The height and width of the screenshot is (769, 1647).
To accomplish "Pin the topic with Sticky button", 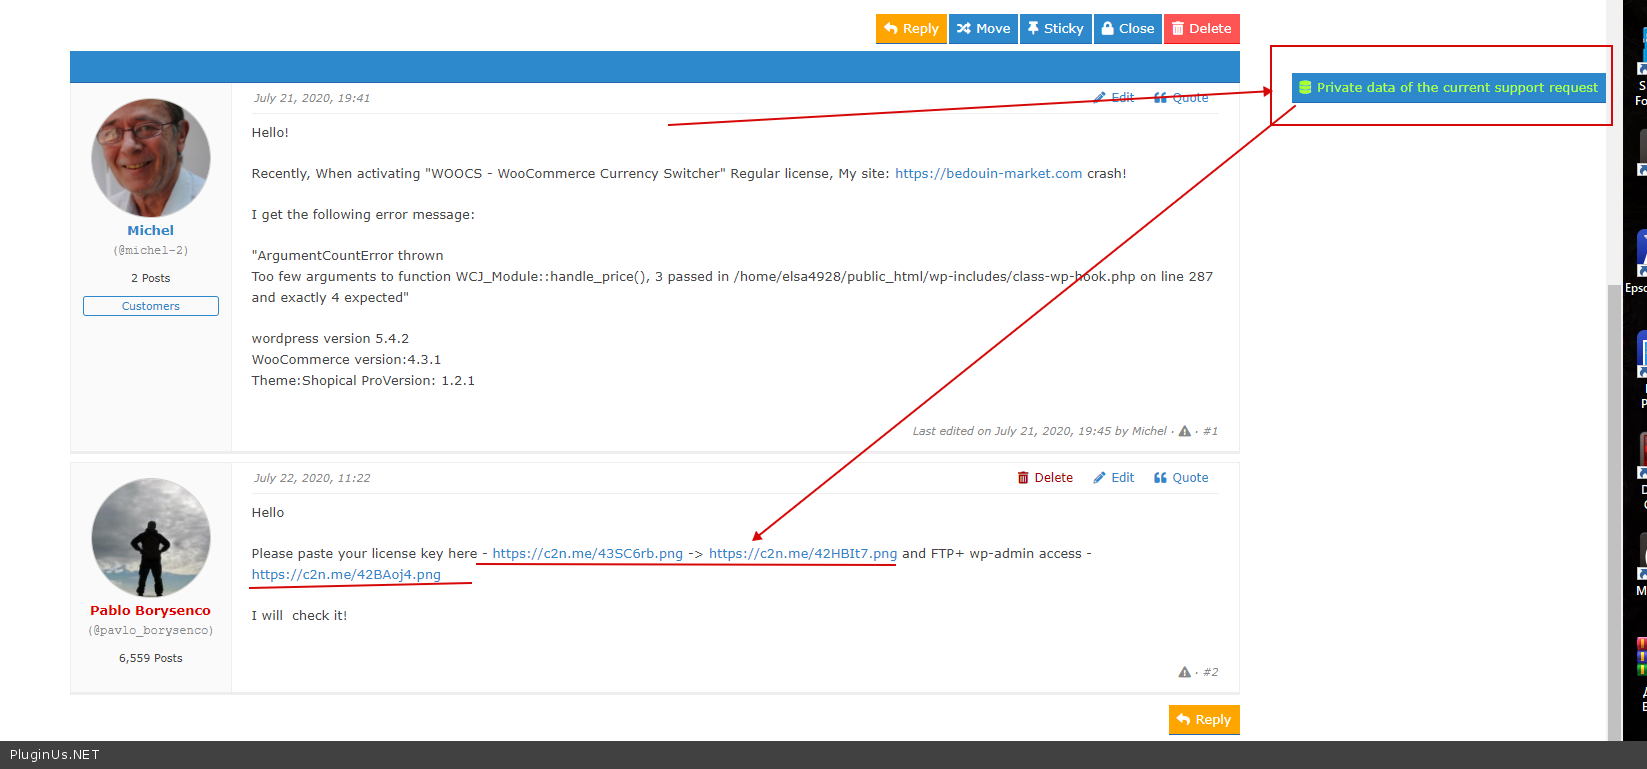I will (1055, 29).
